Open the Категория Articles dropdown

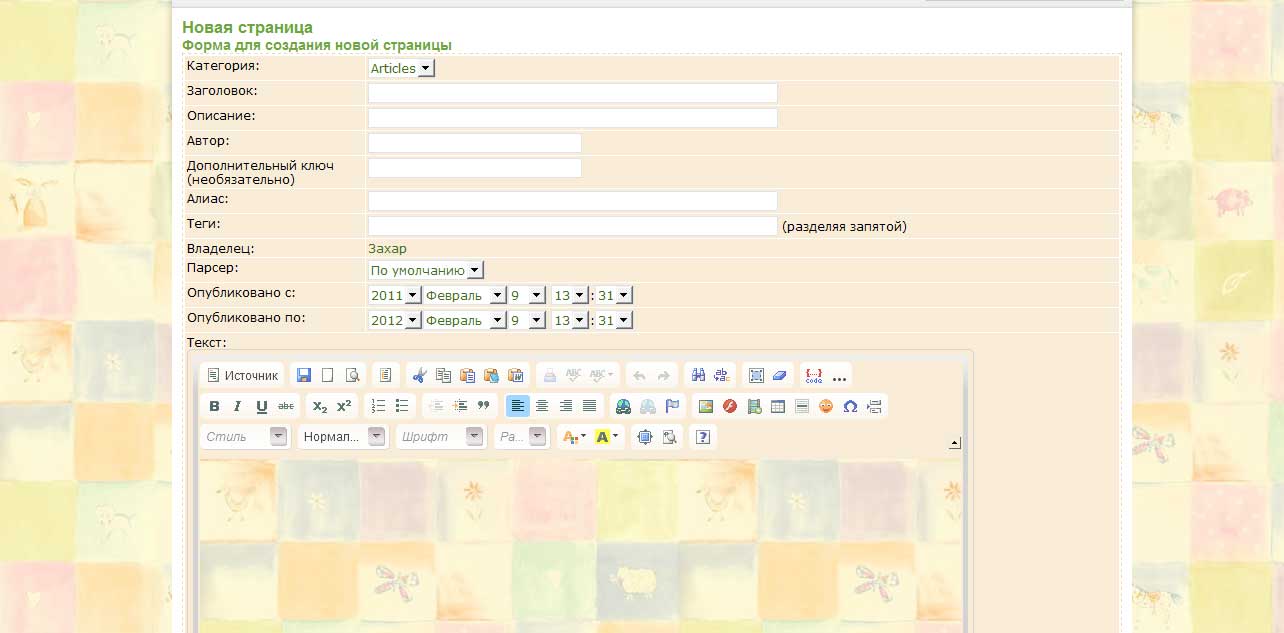[402, 68]
